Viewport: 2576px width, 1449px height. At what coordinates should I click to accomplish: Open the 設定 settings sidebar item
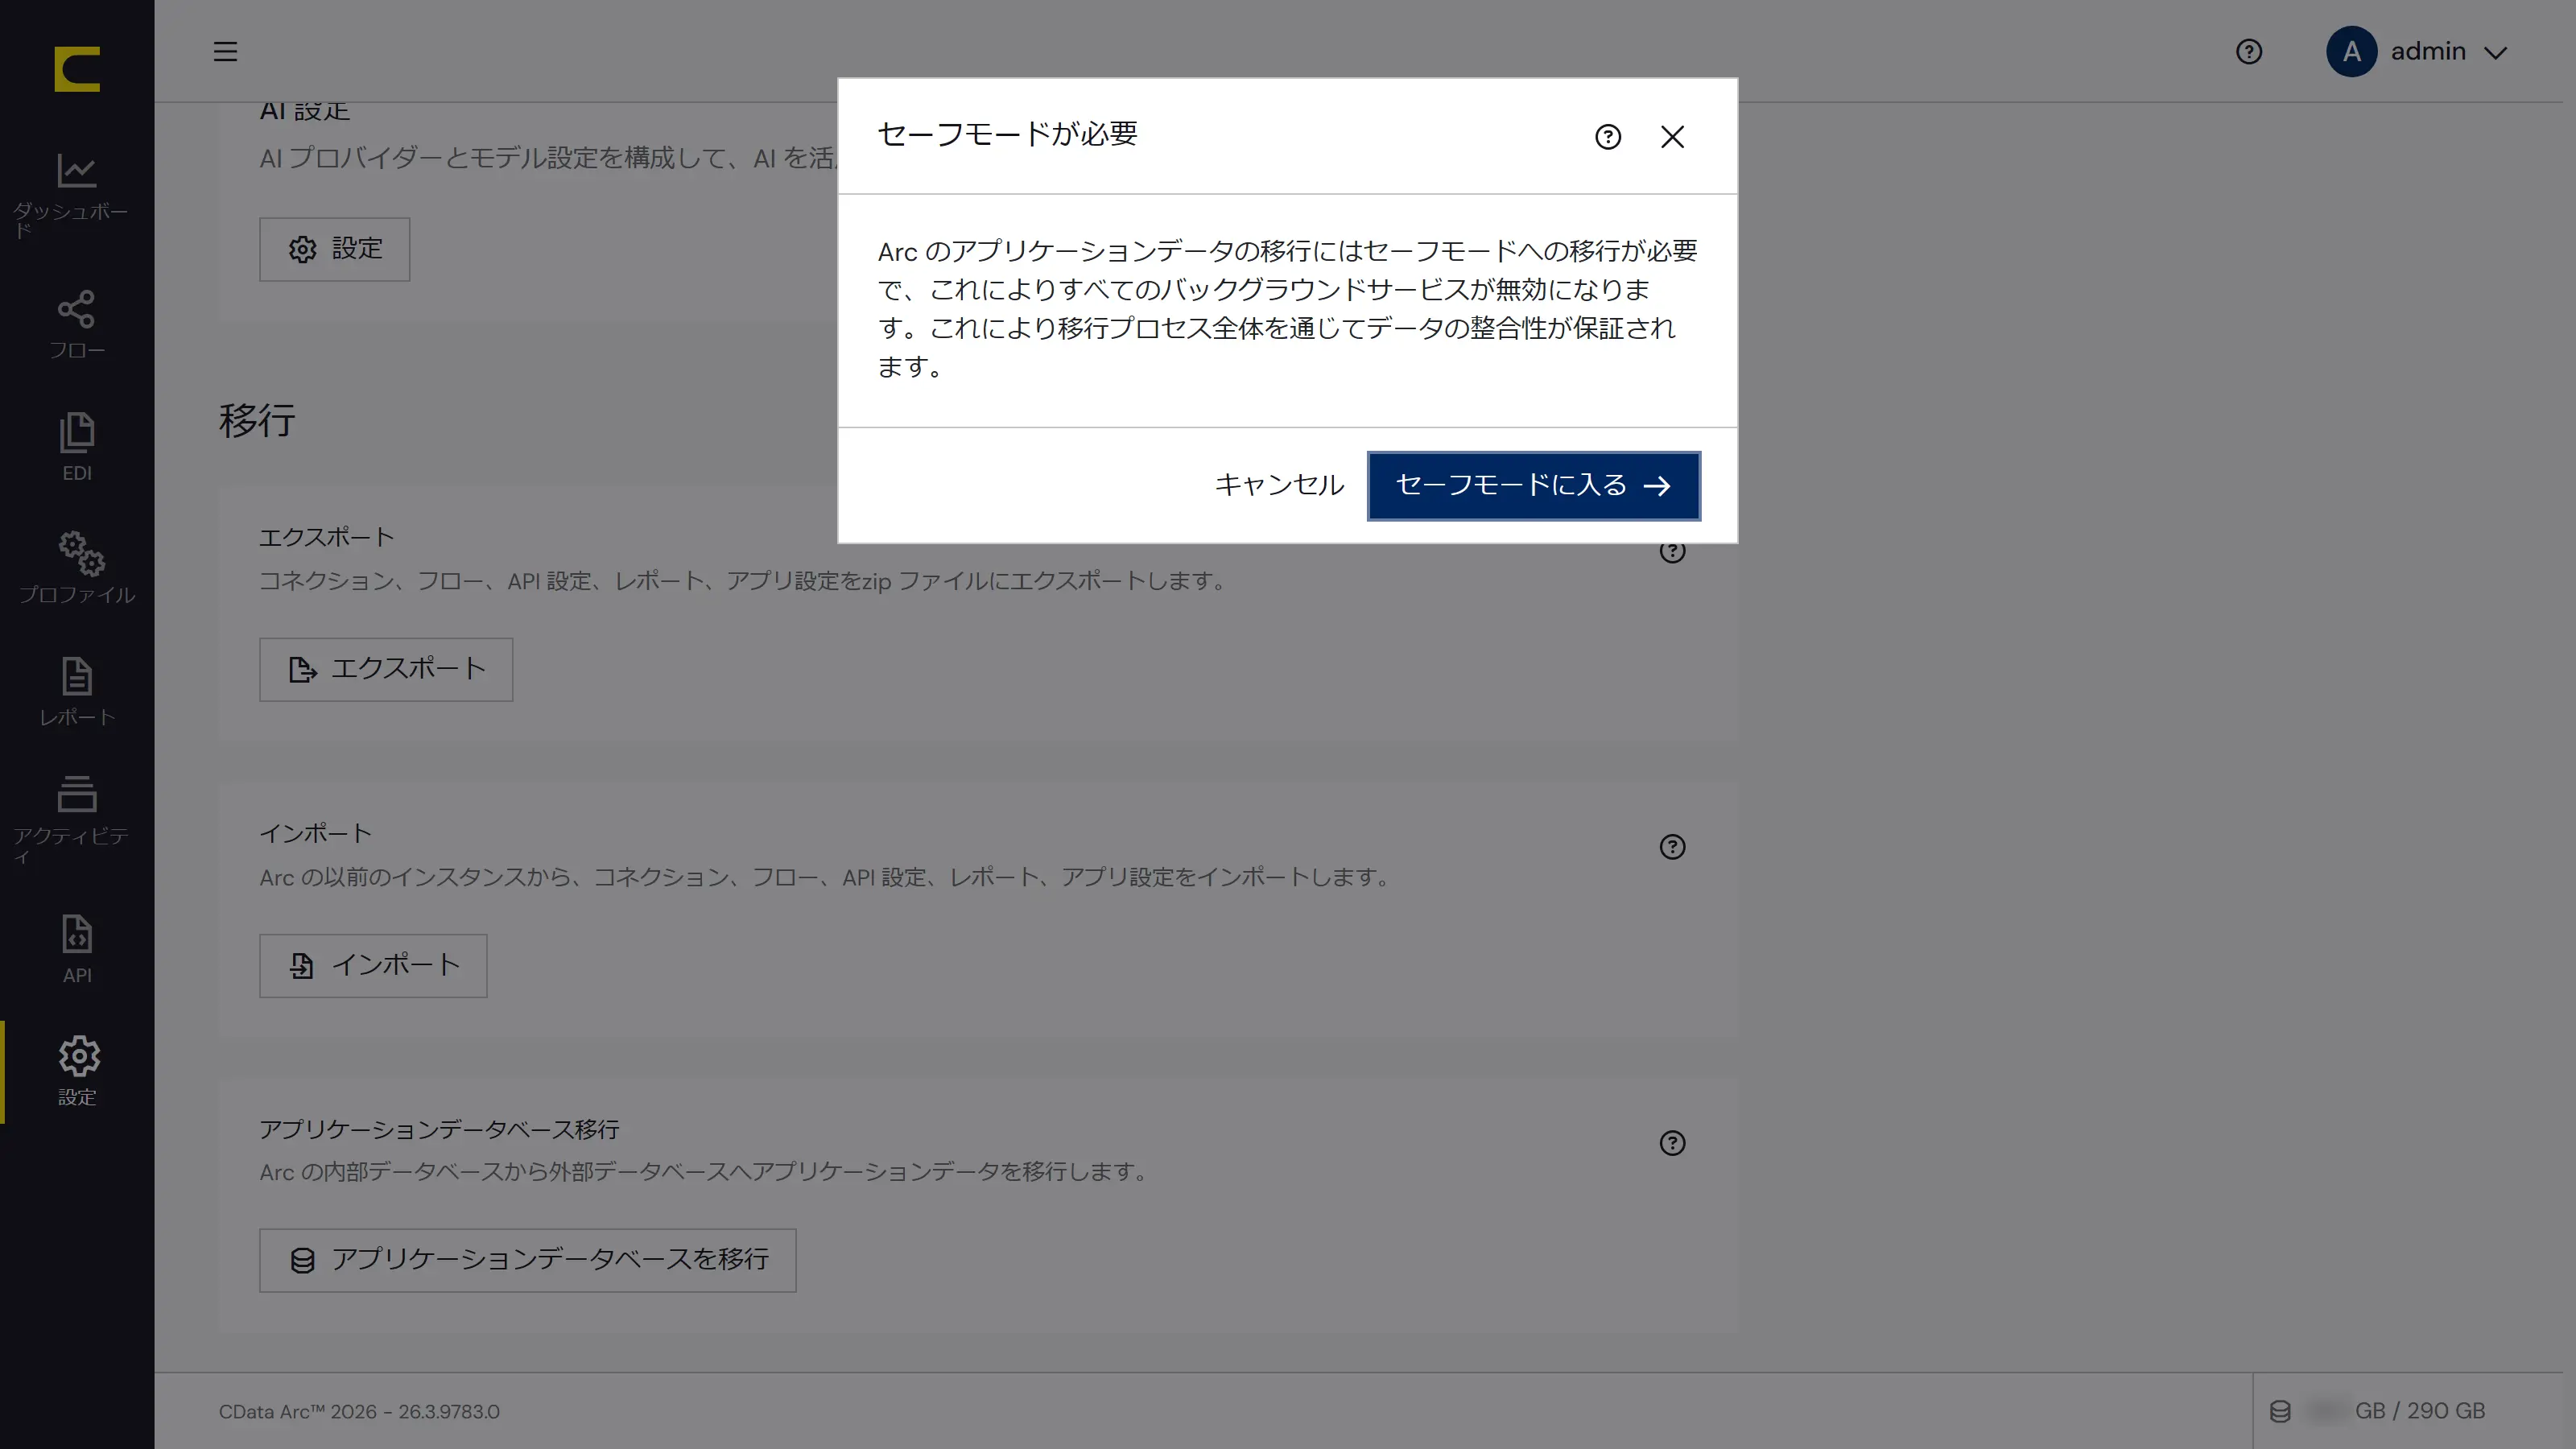click(x=77, y=1071)
